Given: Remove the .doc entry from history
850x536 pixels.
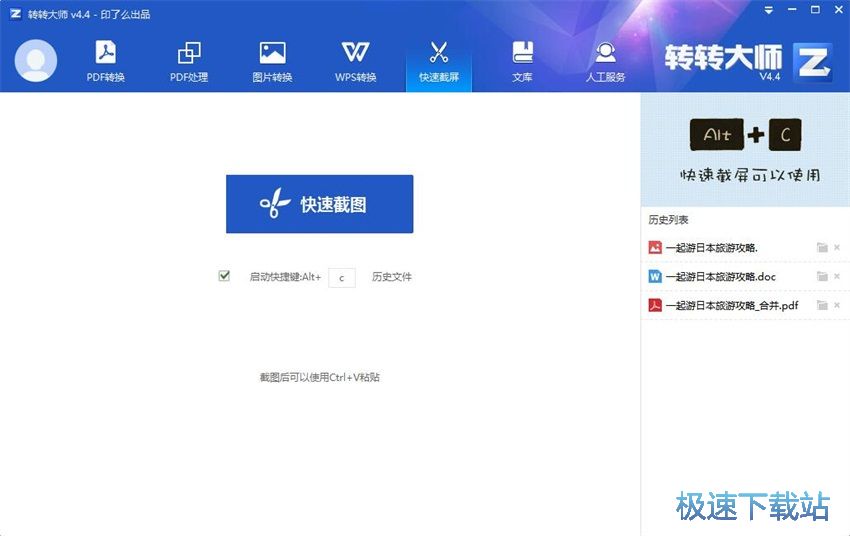Looking at the screenshot, I should (x=837, y=276).
